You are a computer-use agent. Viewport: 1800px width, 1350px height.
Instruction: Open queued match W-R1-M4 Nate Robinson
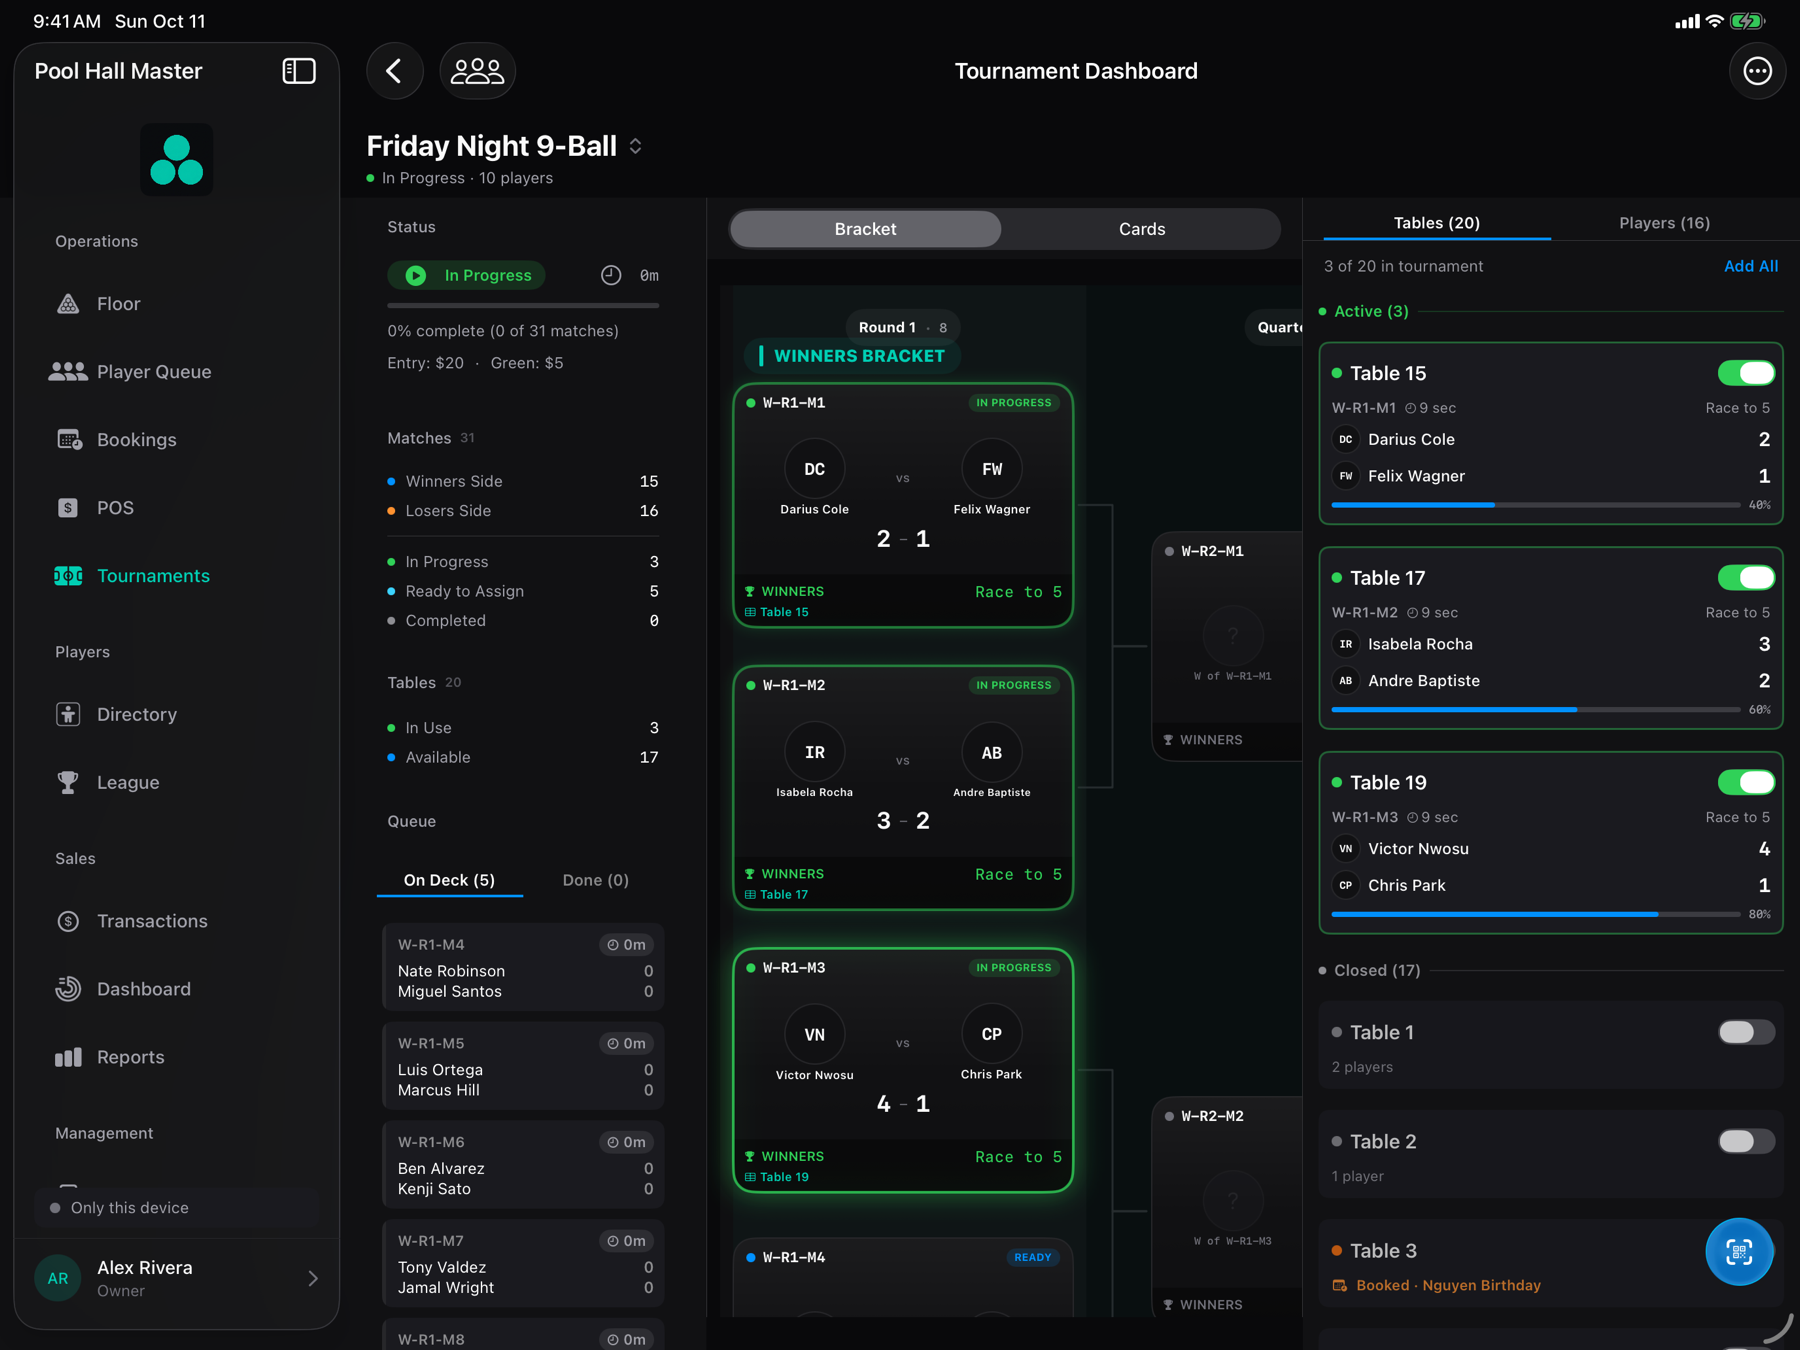[x=523, y=968]
